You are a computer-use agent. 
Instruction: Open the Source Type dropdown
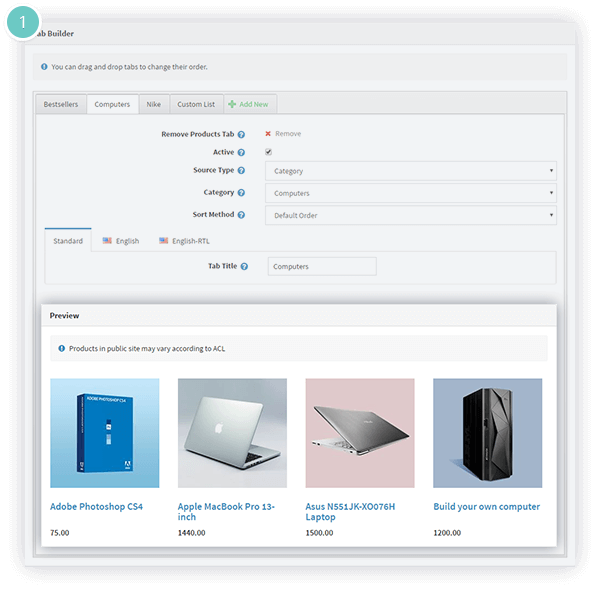[x=411, y=171]
